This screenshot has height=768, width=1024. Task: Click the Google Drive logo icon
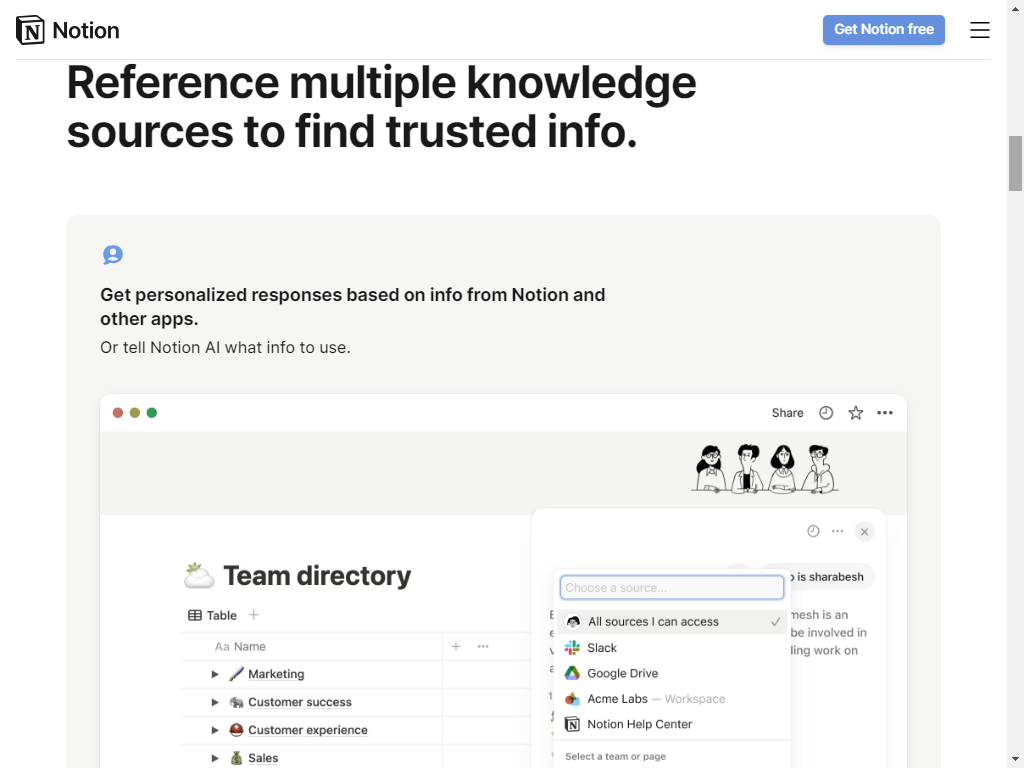572,673
